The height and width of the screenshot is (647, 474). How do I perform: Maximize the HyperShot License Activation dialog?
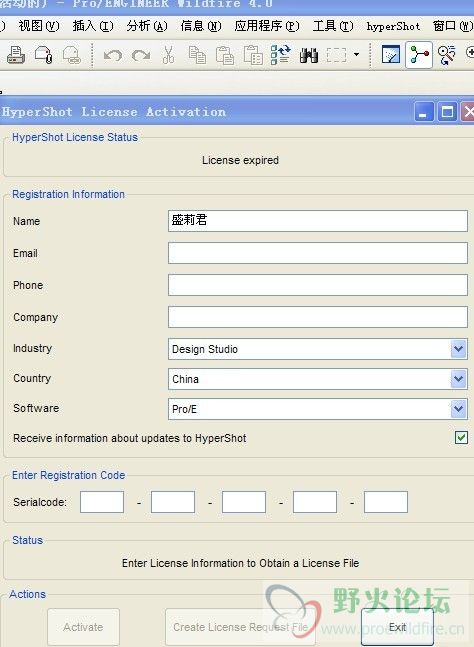coord(448,112)
